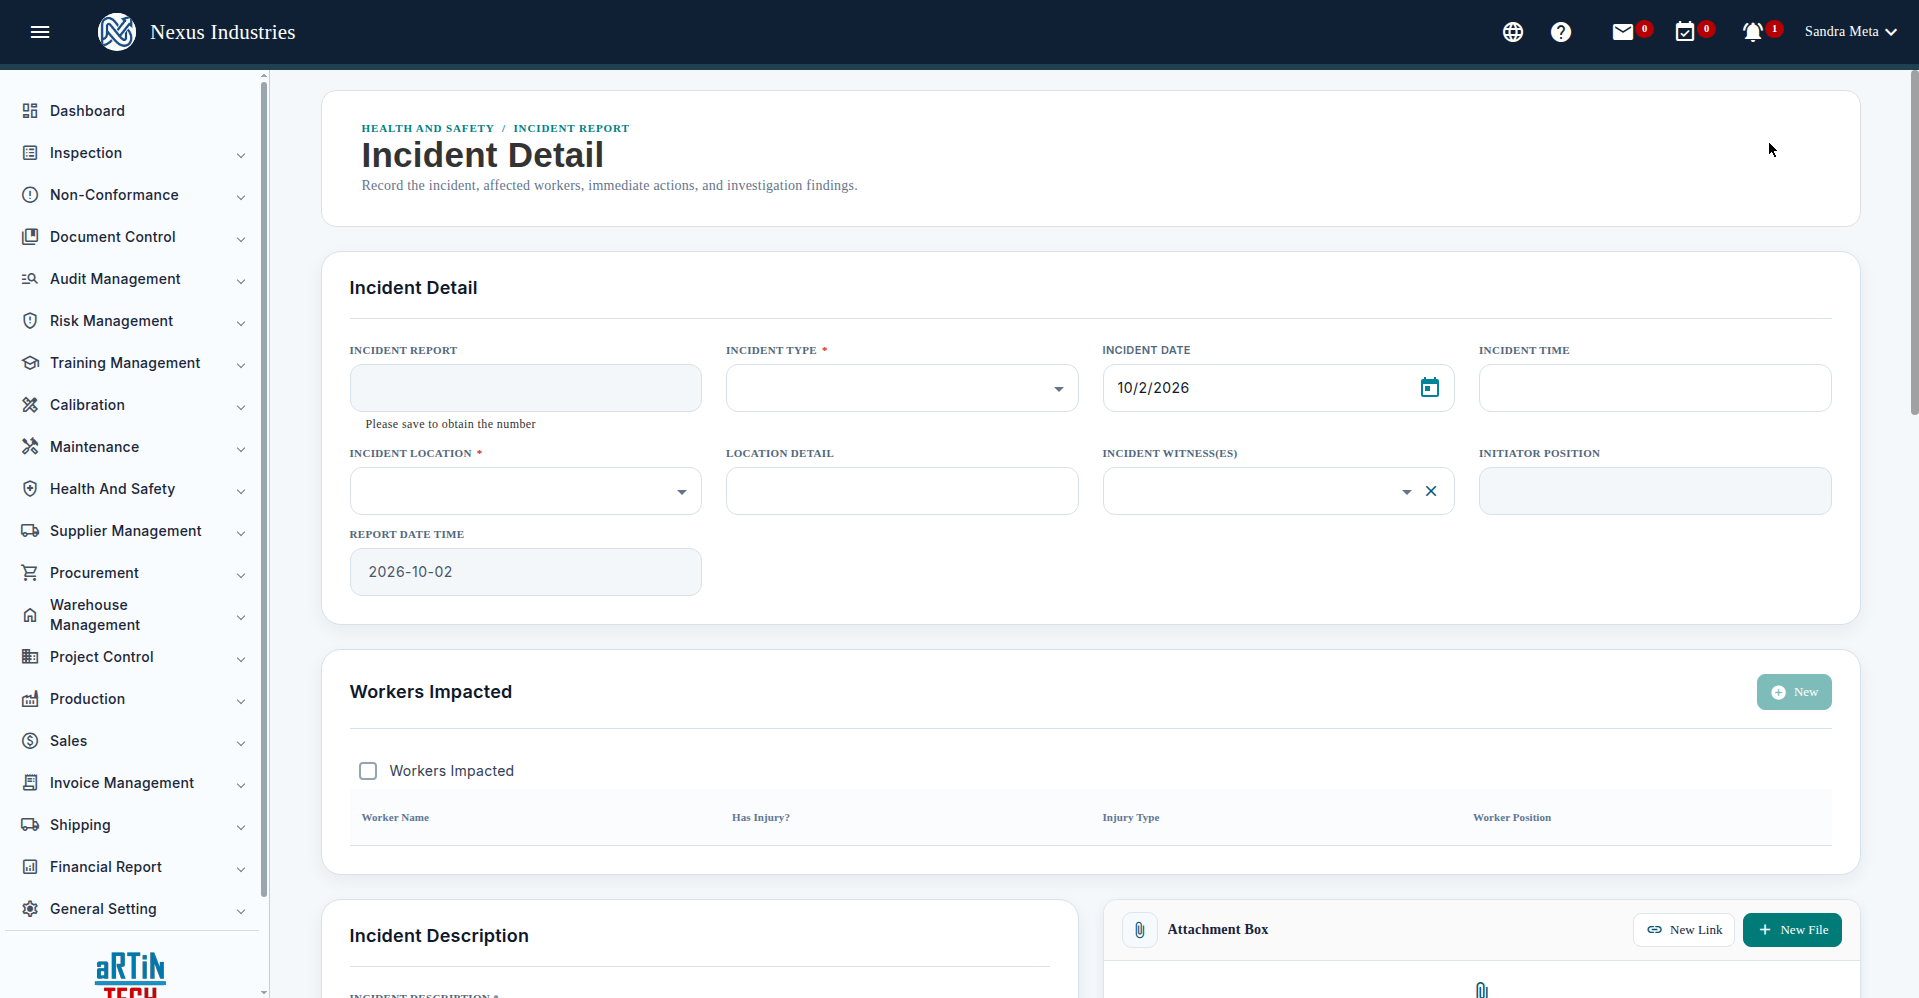1919x998 pixels.
Task: Click the New Link button
Action: (x=1684, y=930)
